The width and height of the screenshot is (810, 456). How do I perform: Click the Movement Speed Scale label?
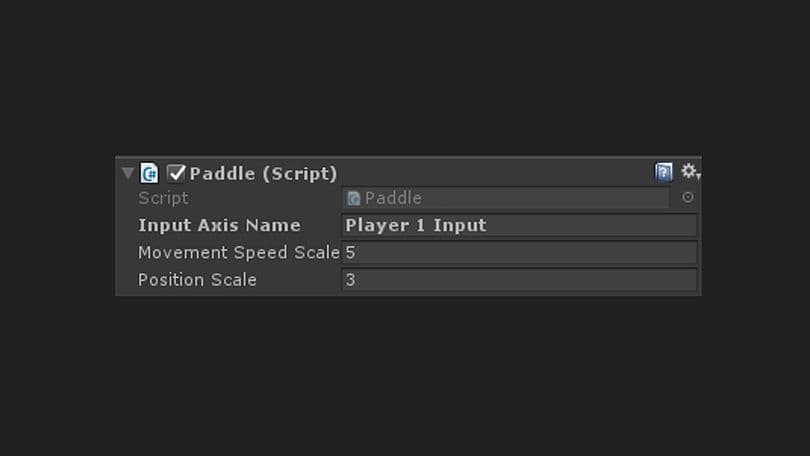tap(238, 252)
